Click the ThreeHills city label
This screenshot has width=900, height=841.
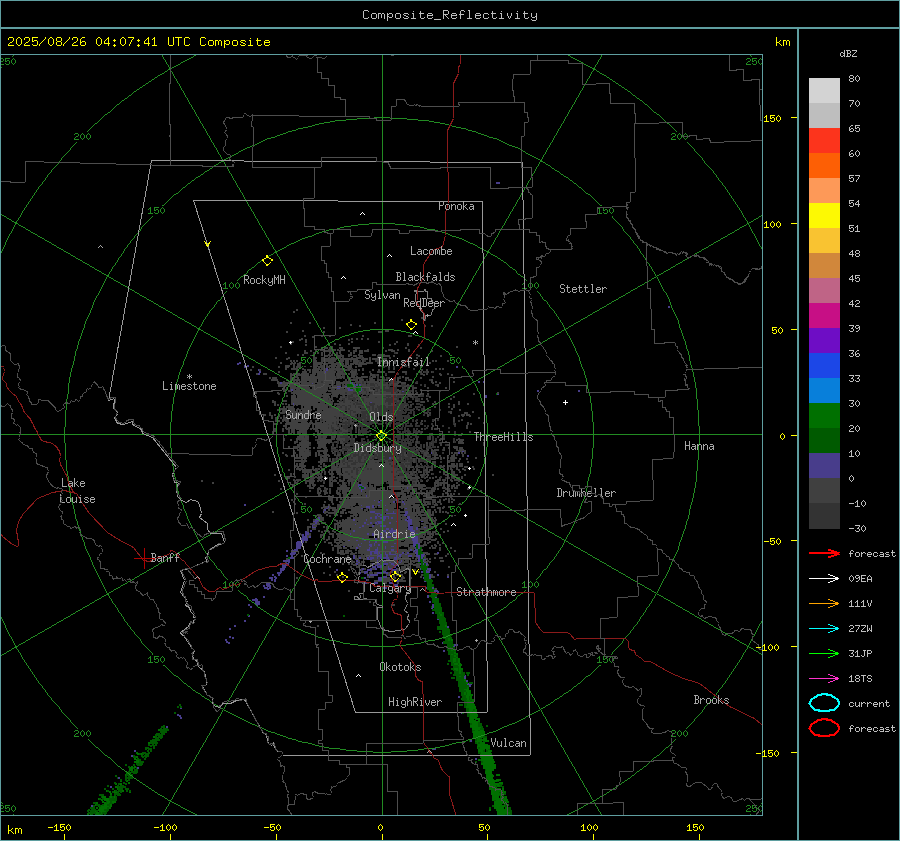(503, 437)
